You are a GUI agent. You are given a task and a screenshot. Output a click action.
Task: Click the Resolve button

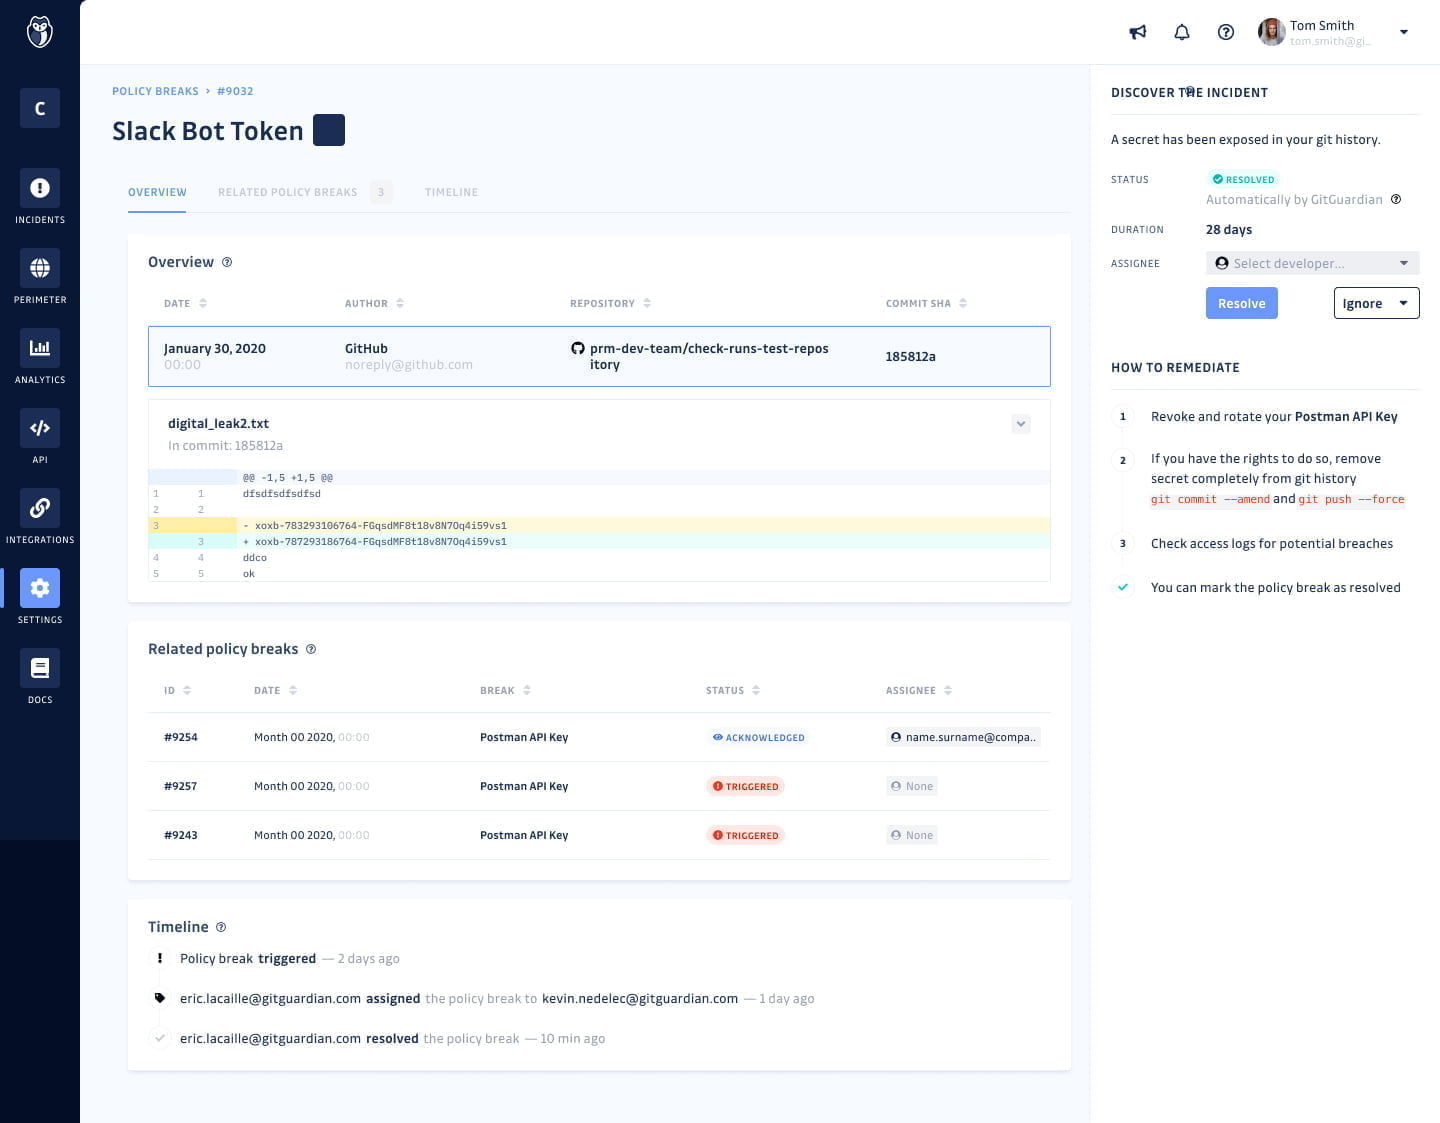[x=1241, y=303]
